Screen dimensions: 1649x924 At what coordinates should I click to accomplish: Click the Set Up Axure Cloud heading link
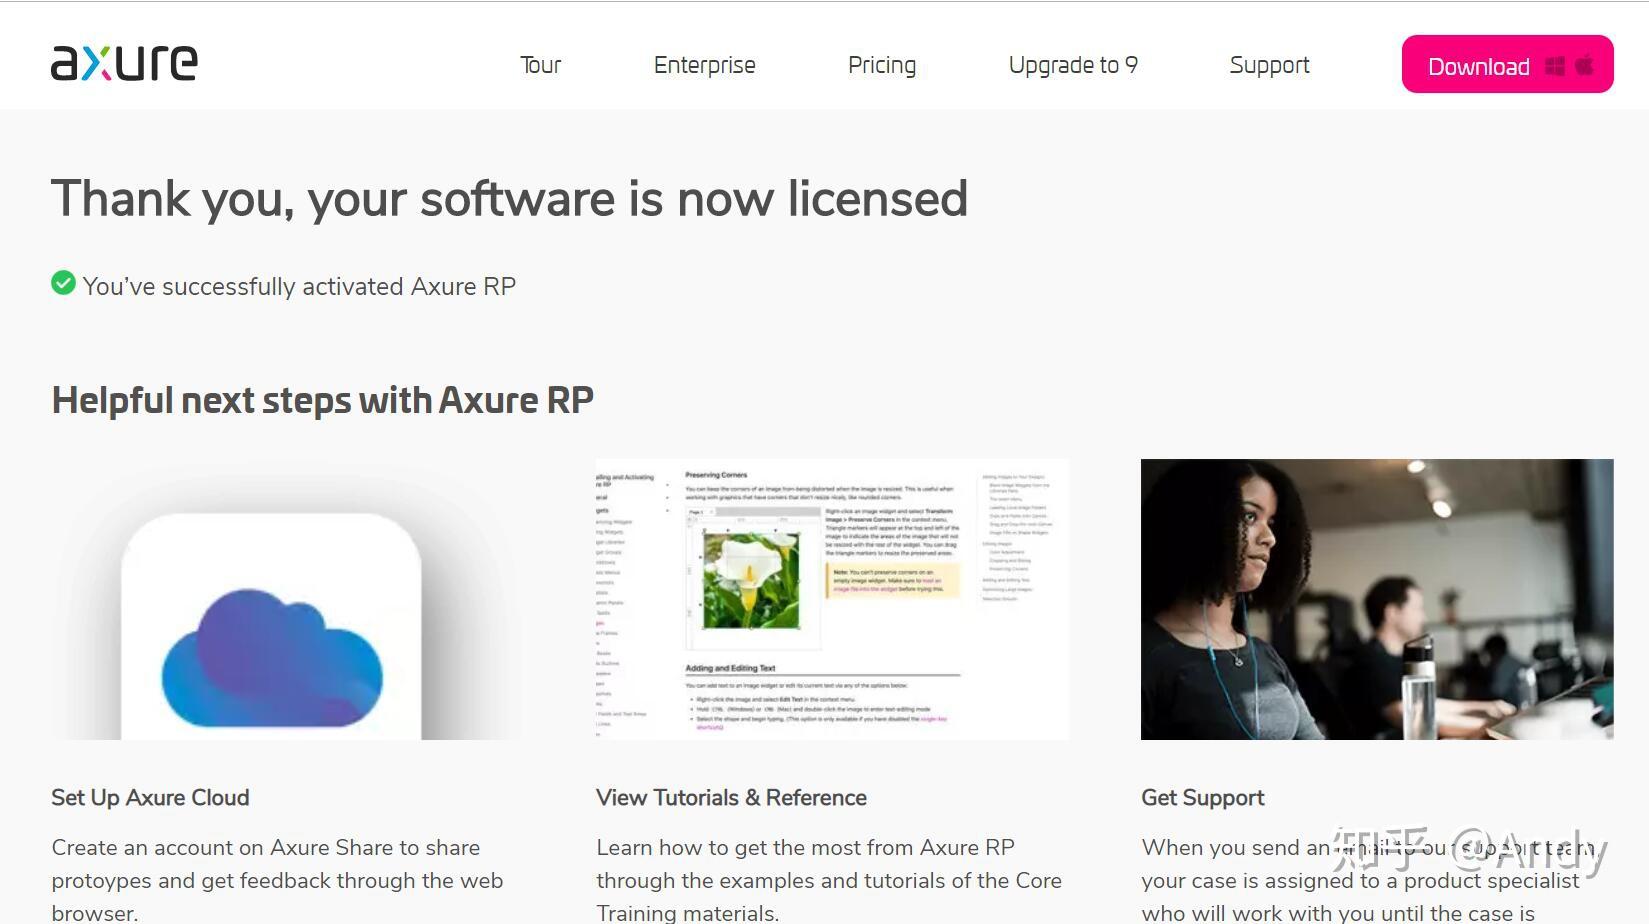tap(150, 797)
